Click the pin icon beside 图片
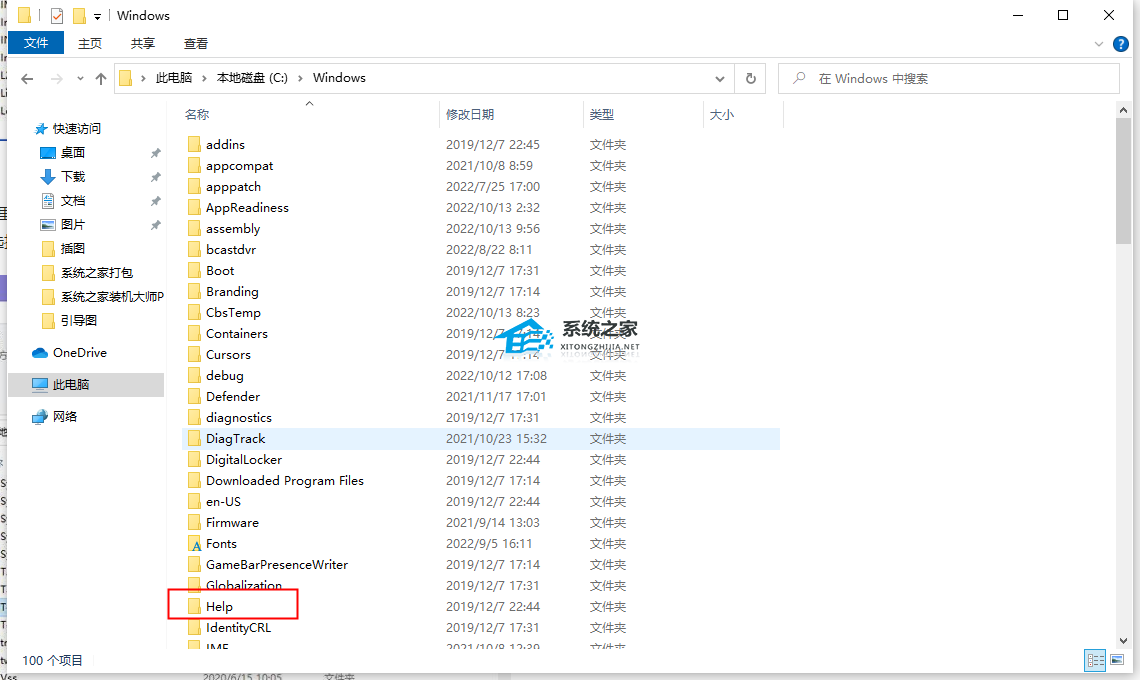This screenshot has height=680, width=1140. point(155,225)
